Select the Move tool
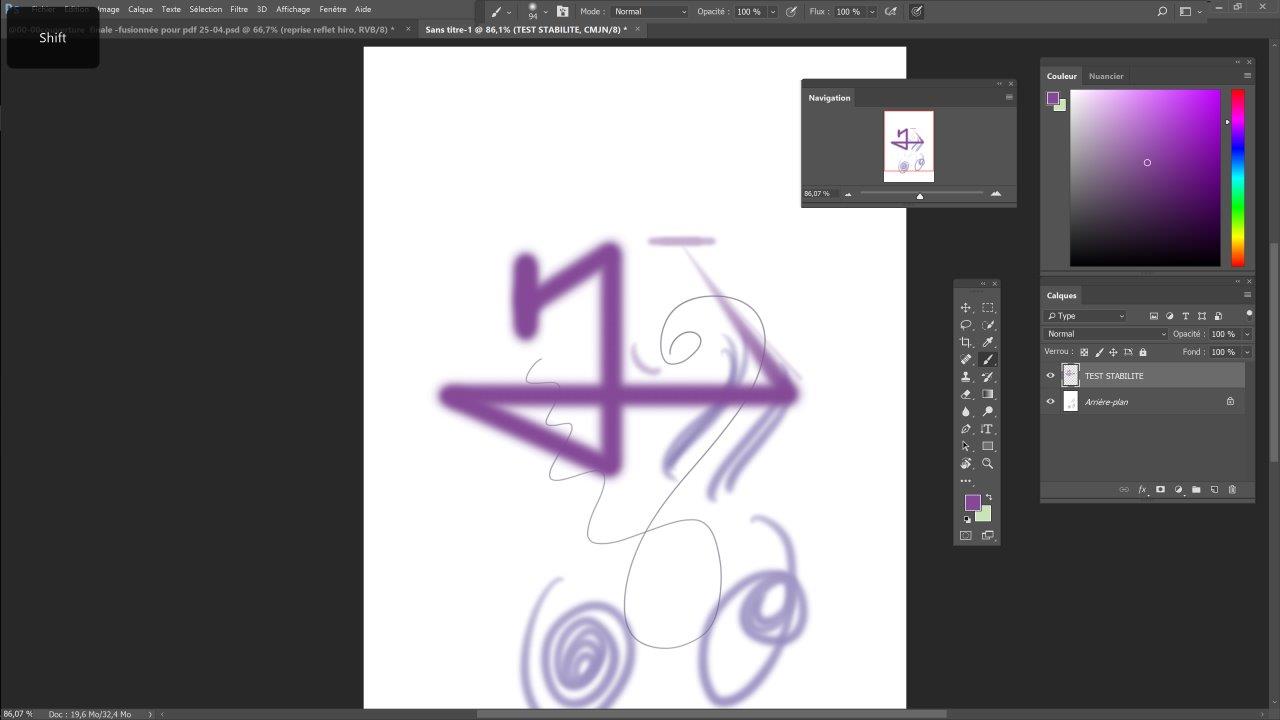1280x720 pixels. (x=966, y=308)
